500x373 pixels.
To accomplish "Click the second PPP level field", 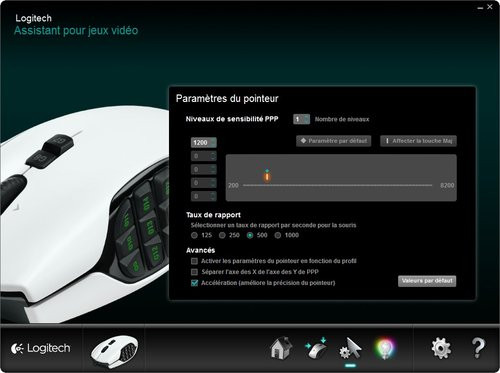I will coord(204,156).
